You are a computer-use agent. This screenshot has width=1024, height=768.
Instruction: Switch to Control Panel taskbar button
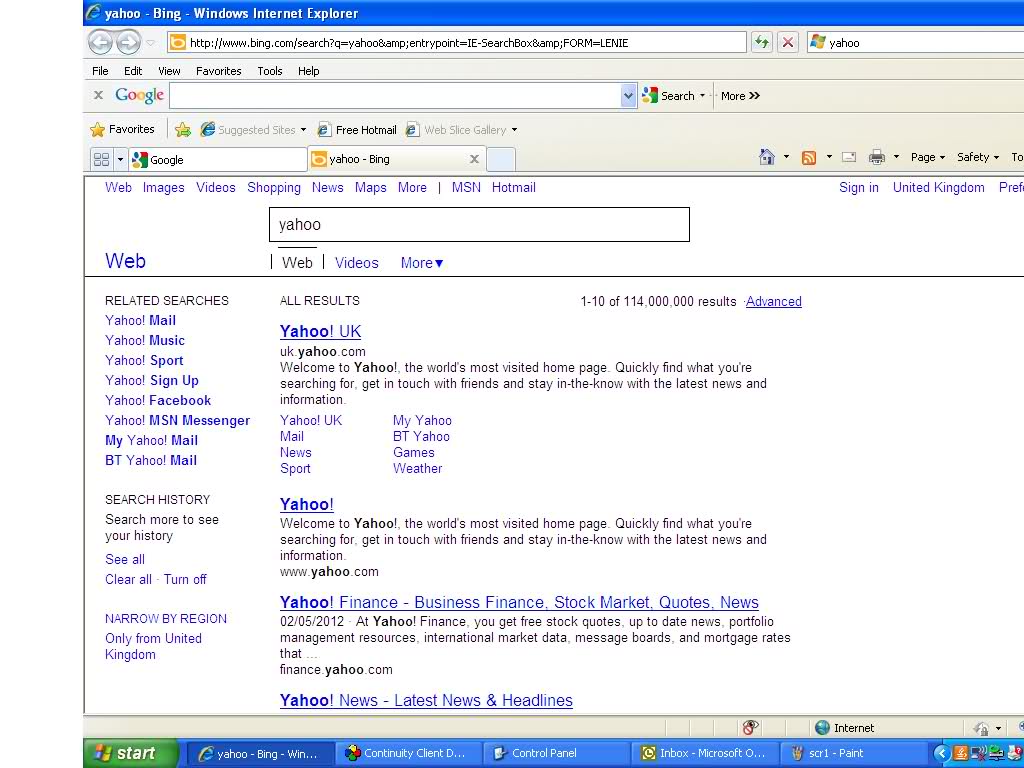pyautogui.click(x=556, y=753)
